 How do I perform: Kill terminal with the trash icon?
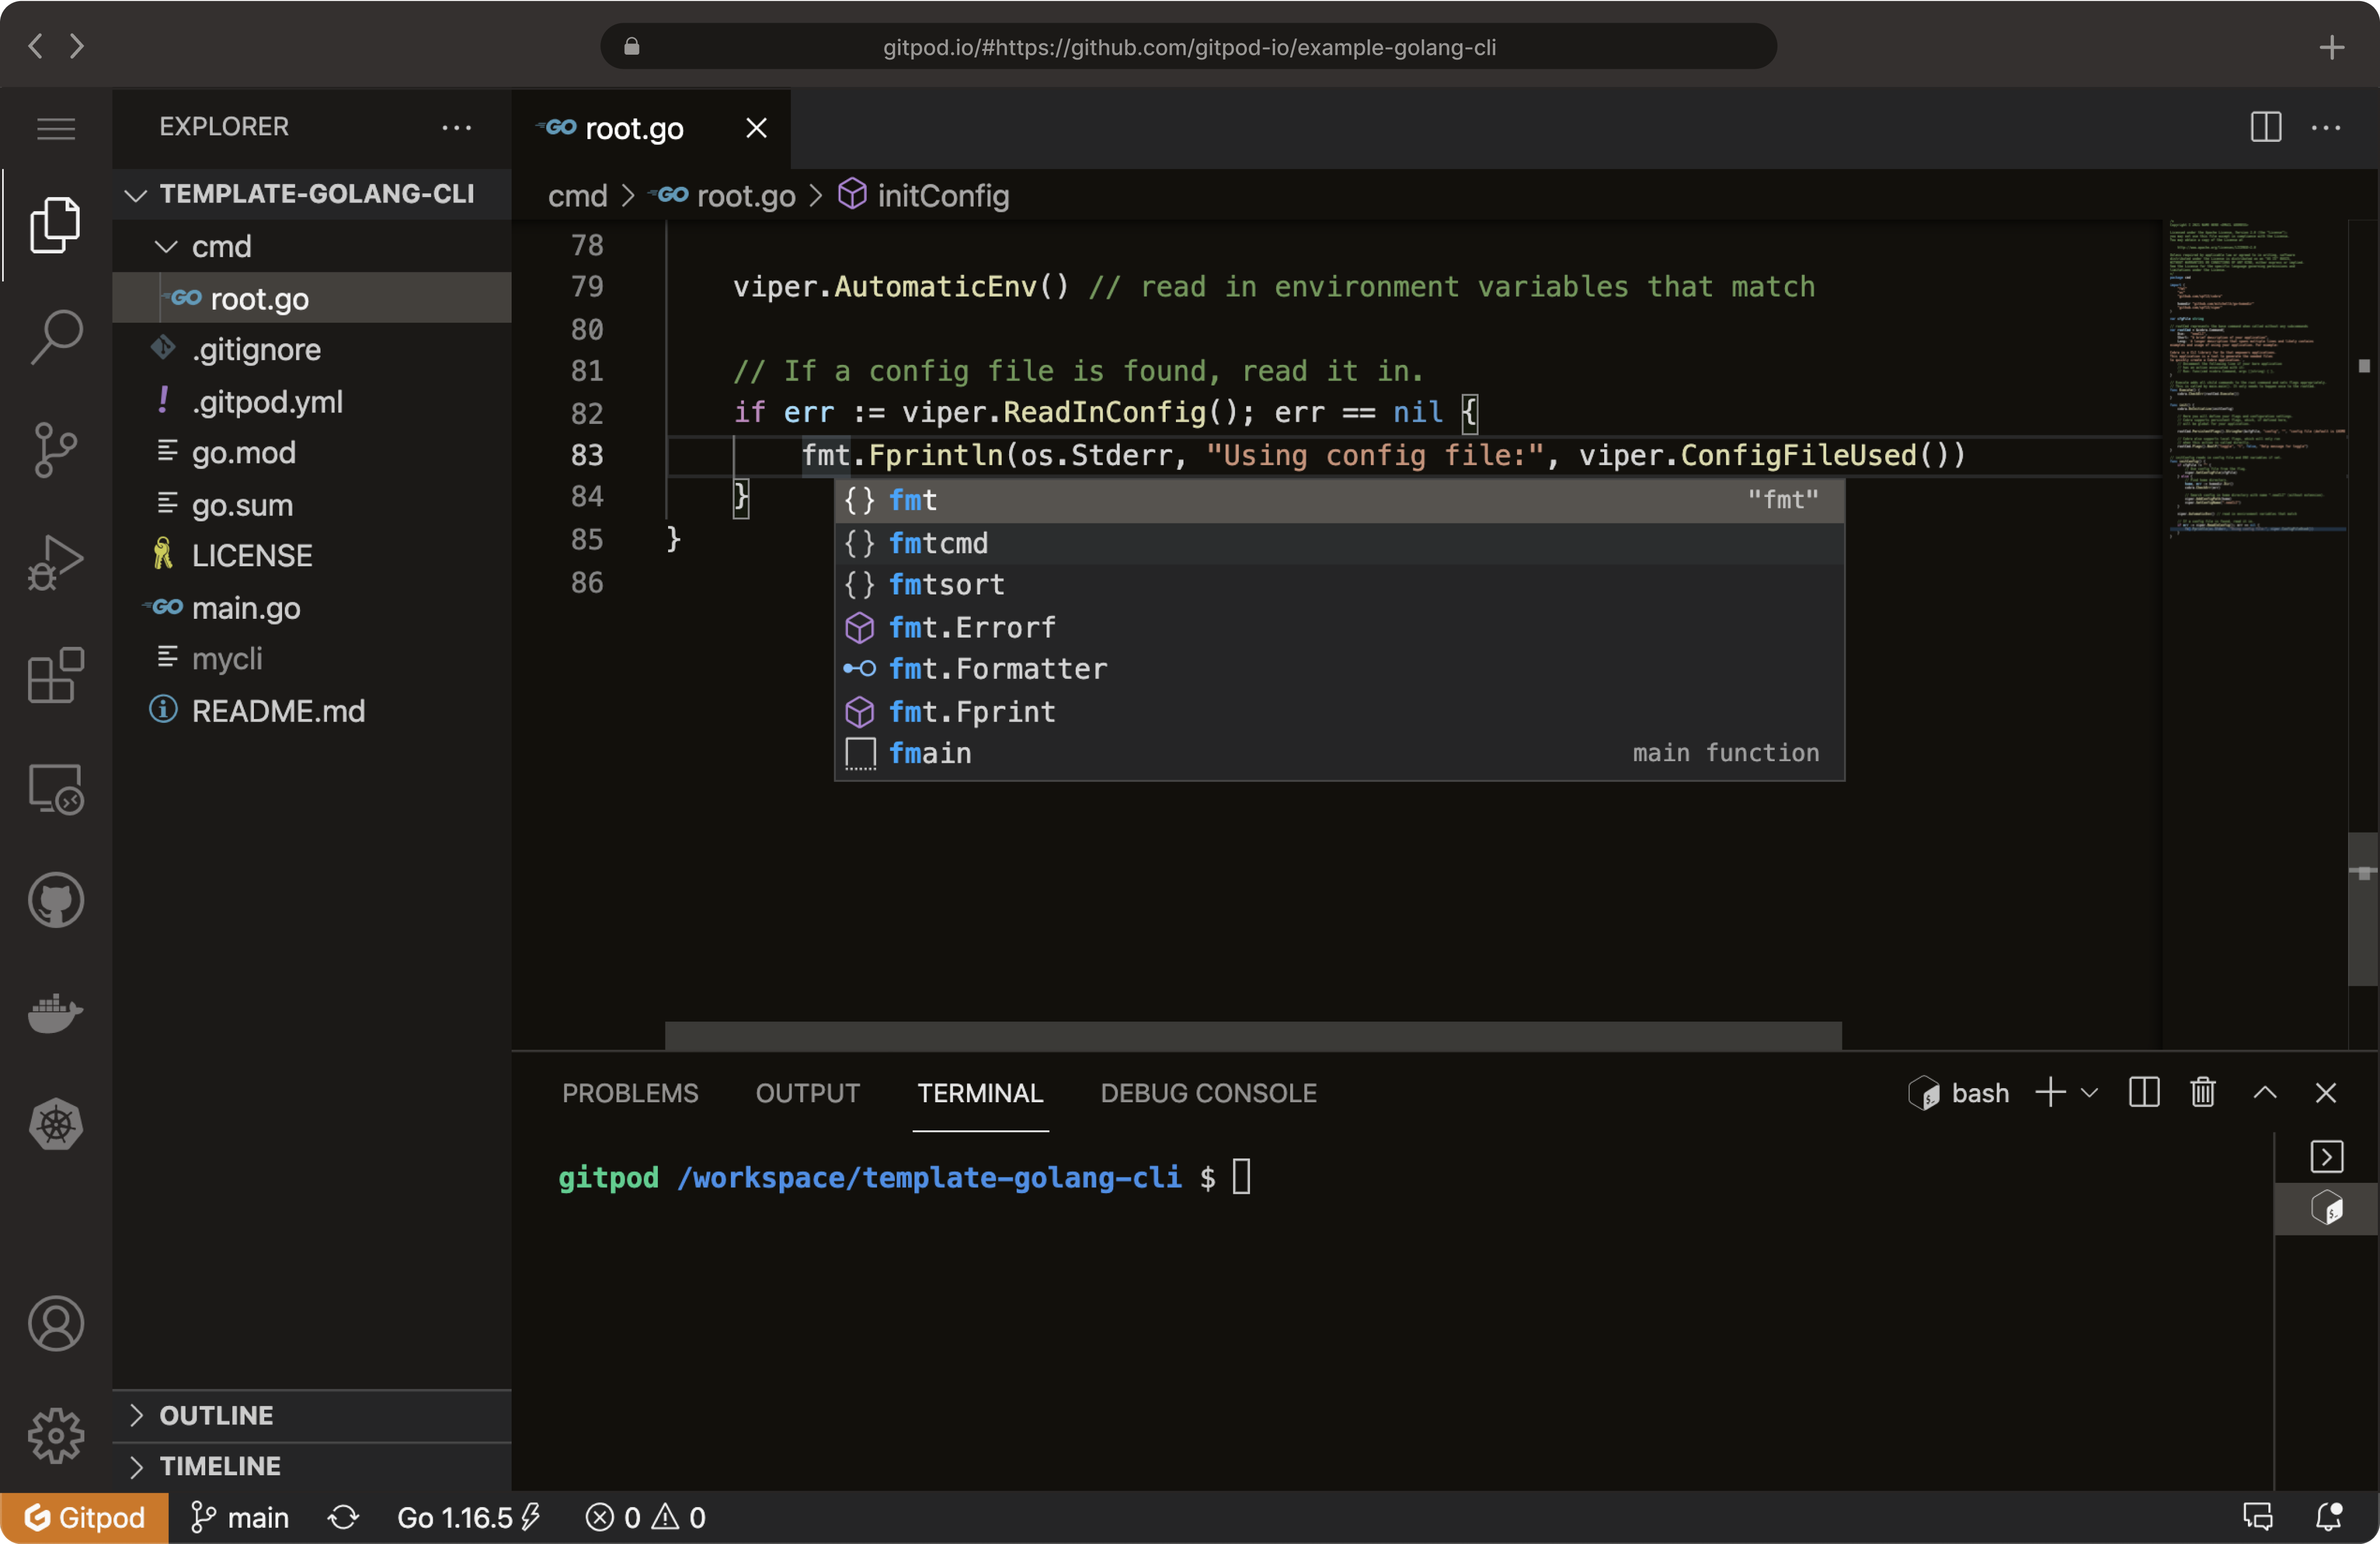(x=2202, y=1092)
